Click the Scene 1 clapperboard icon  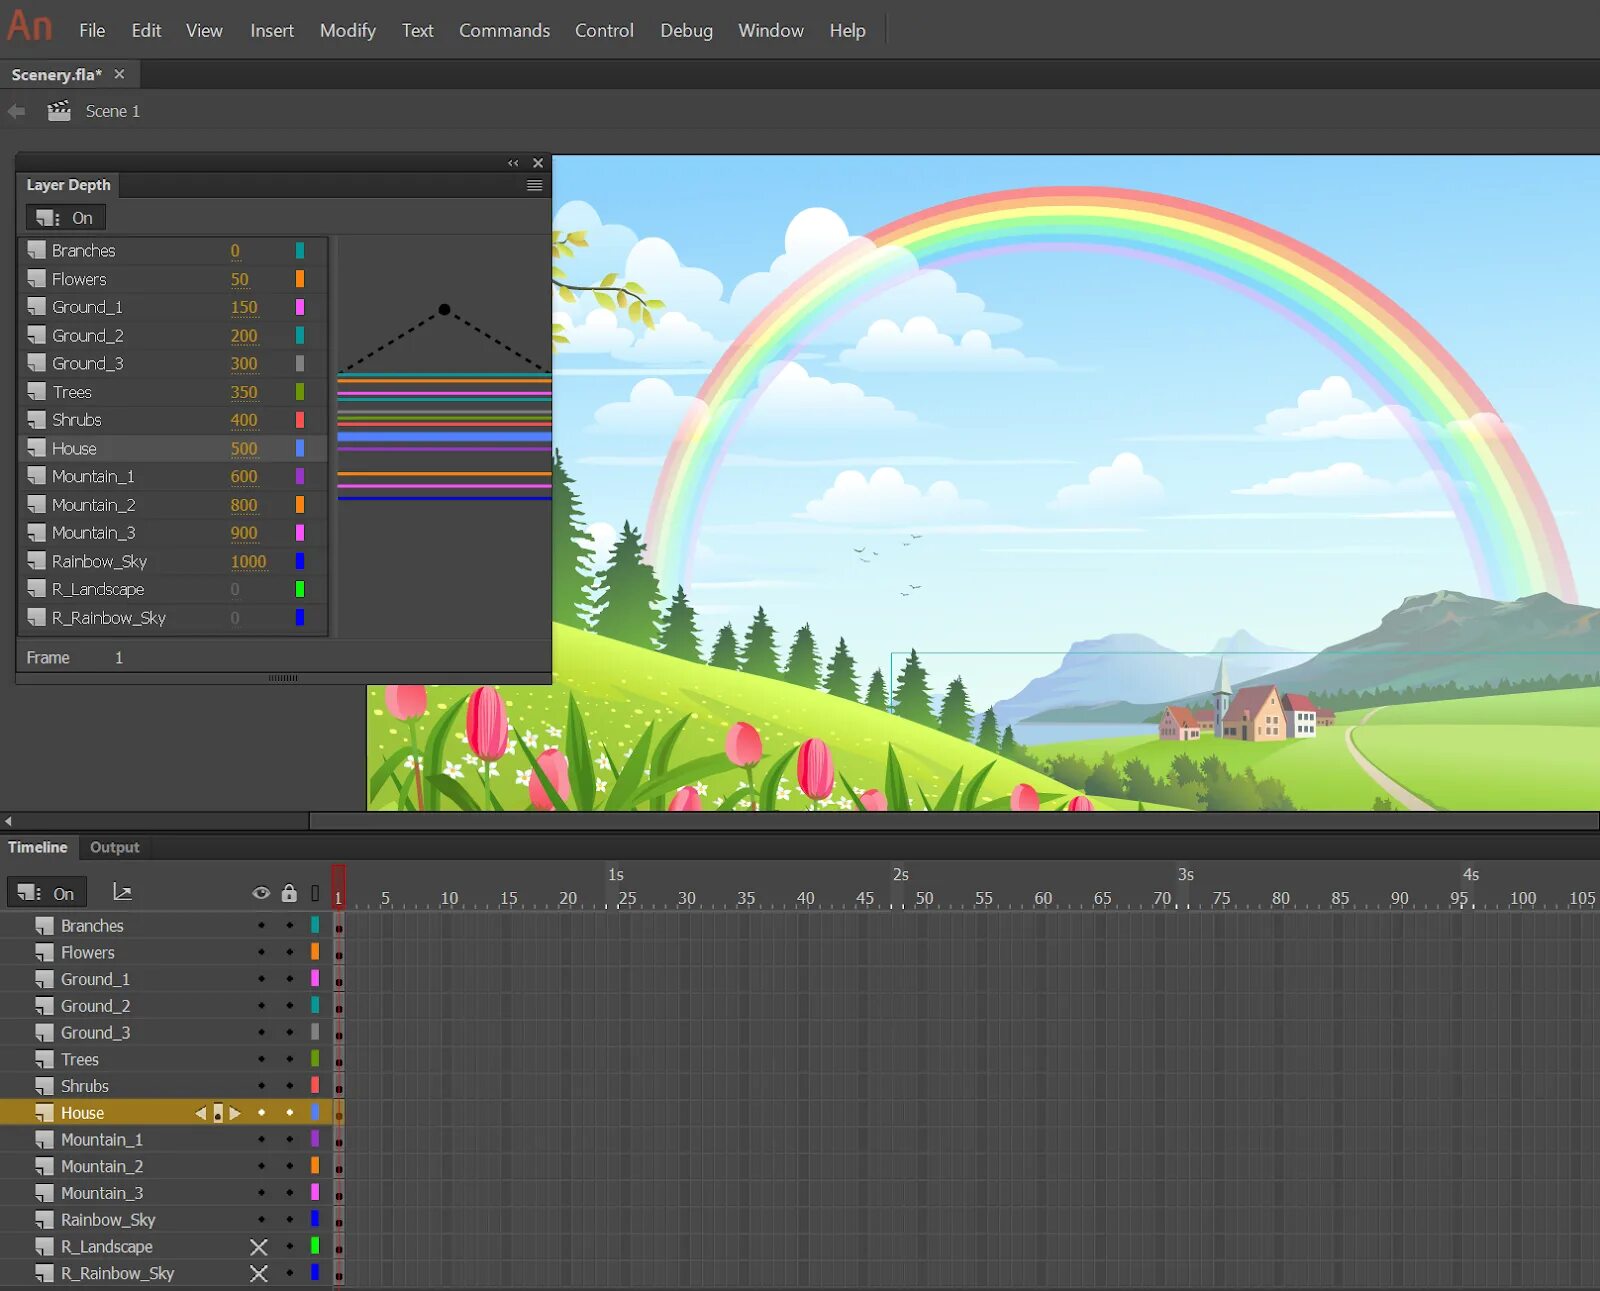[59, 110]
